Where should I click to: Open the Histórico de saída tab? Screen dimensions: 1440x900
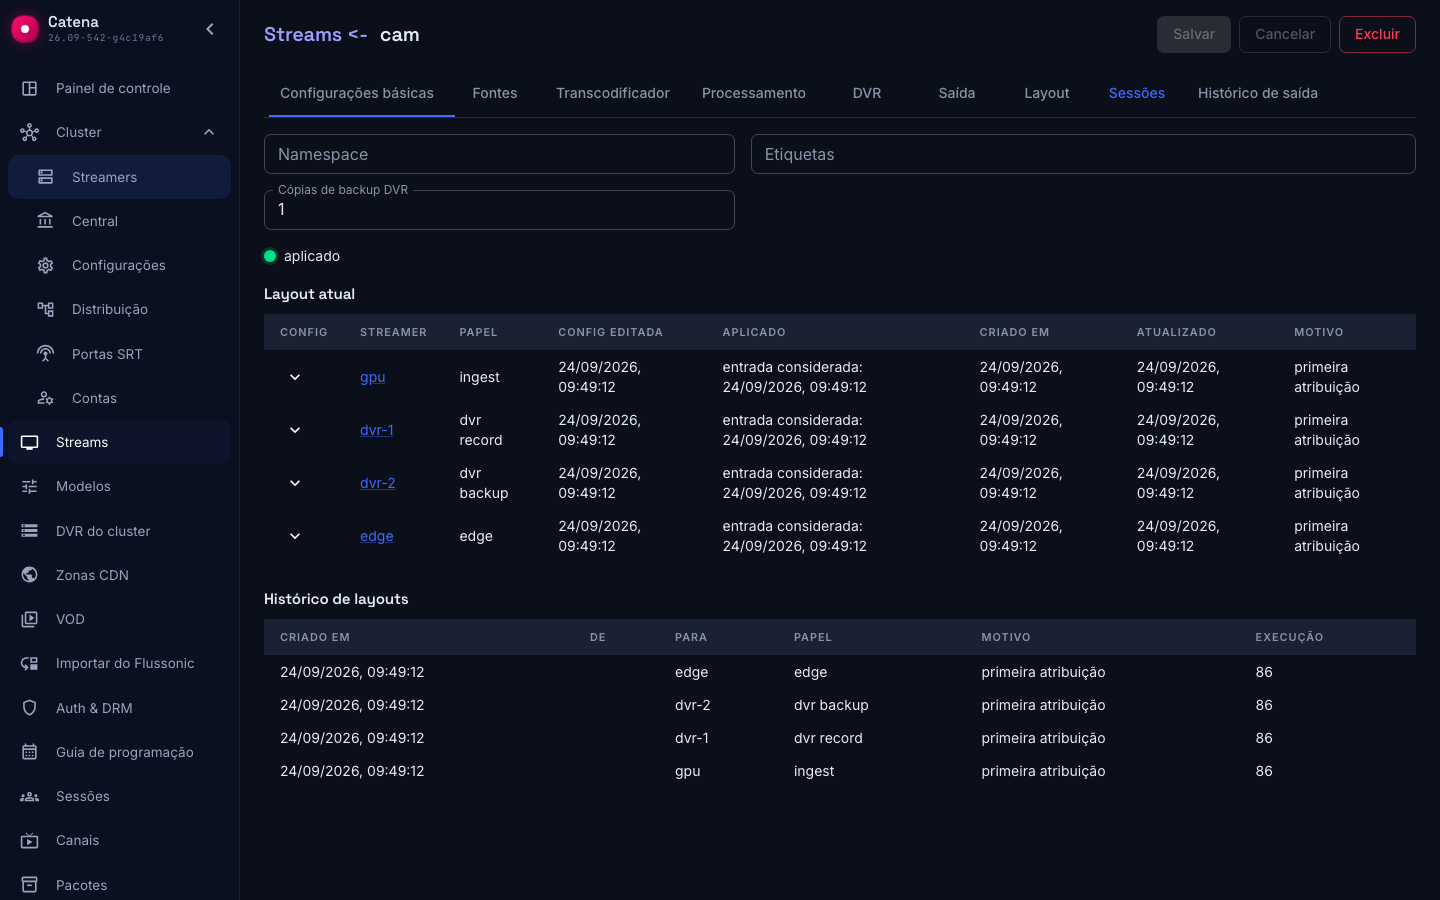pyautogui.click(x=1258, y=93)
